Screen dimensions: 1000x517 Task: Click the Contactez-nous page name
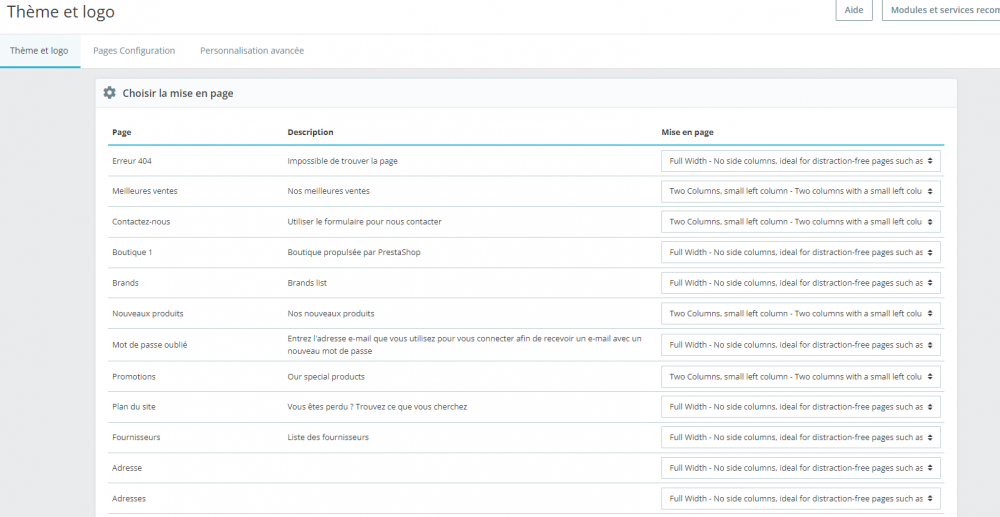pos(141,222)
